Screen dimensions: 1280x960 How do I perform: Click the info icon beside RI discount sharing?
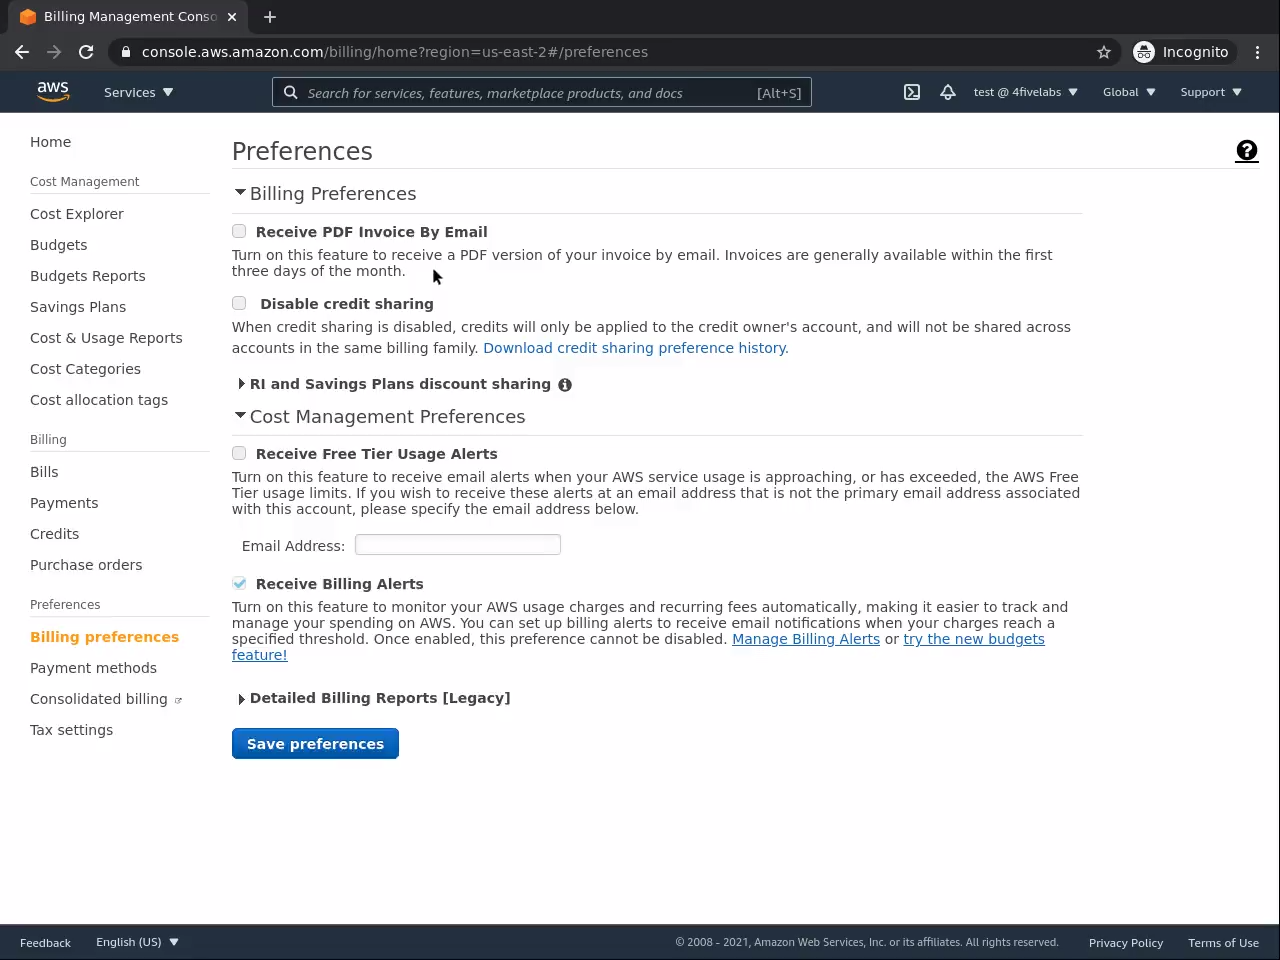click(565, 385)
